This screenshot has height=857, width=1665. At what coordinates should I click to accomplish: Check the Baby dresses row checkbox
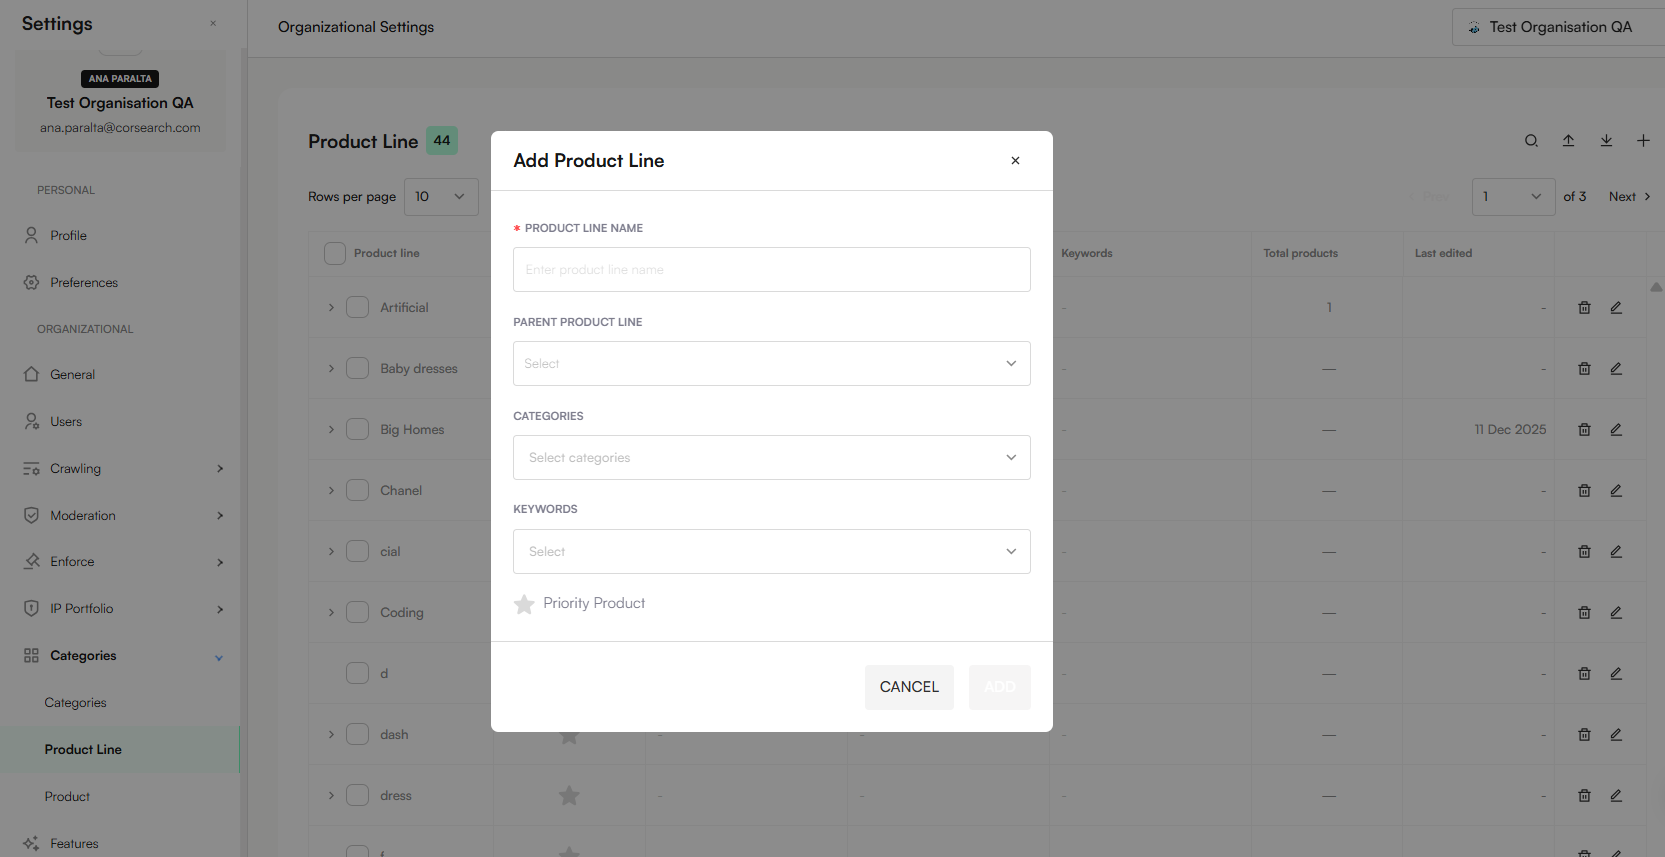point(357,369)
